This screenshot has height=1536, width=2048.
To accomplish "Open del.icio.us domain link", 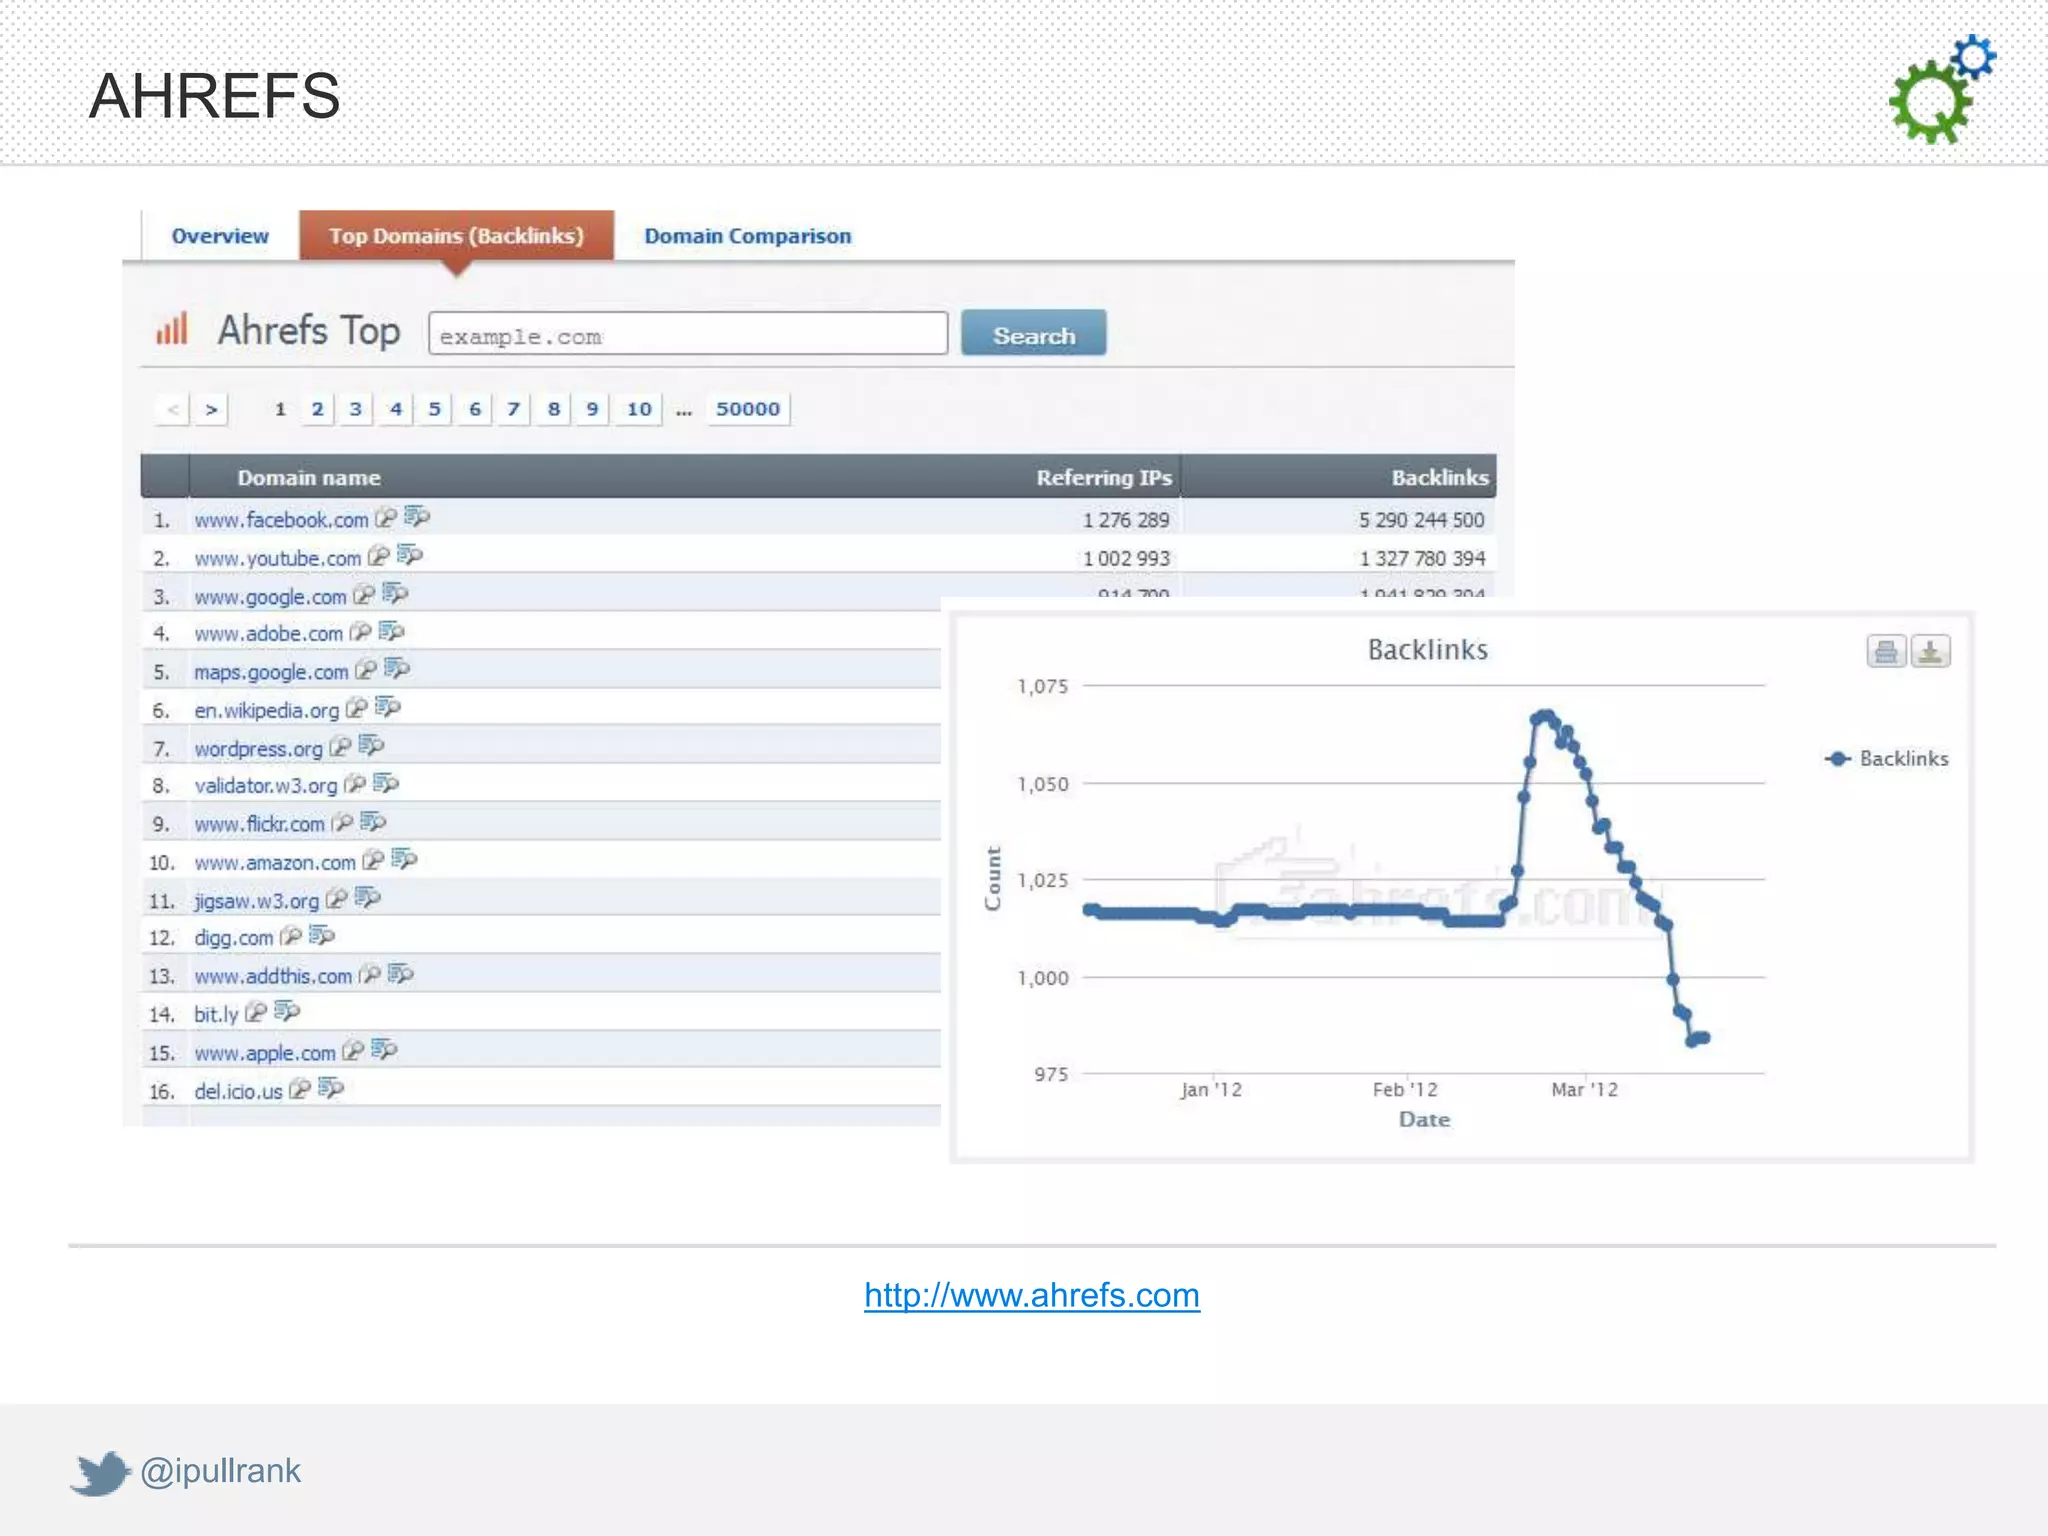I will (238, 1091).
